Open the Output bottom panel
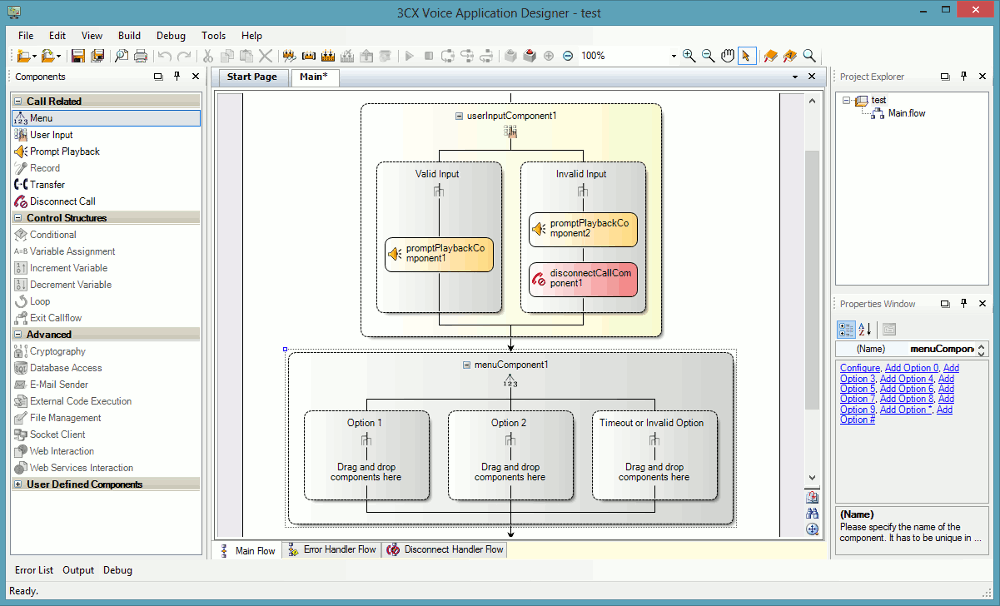 tap(78, 570)
